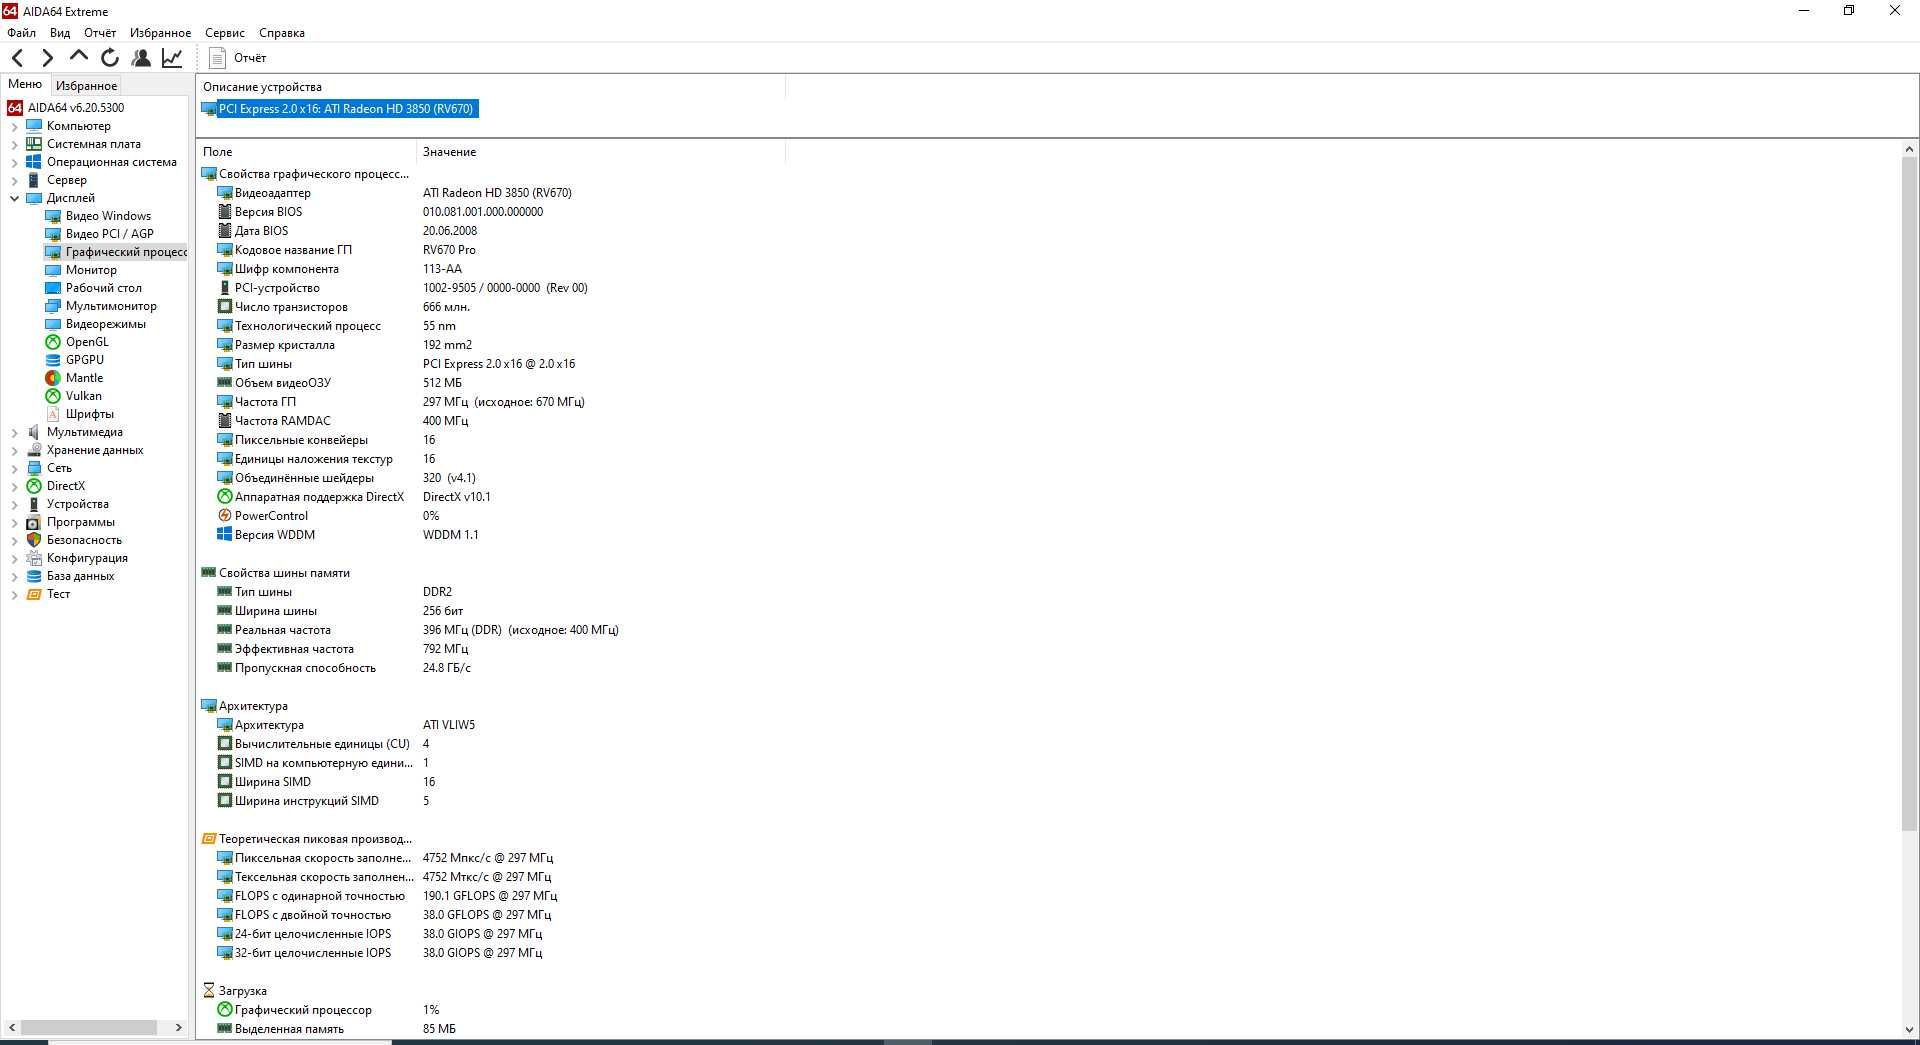Click the База данных tree icon

[34, 576]
